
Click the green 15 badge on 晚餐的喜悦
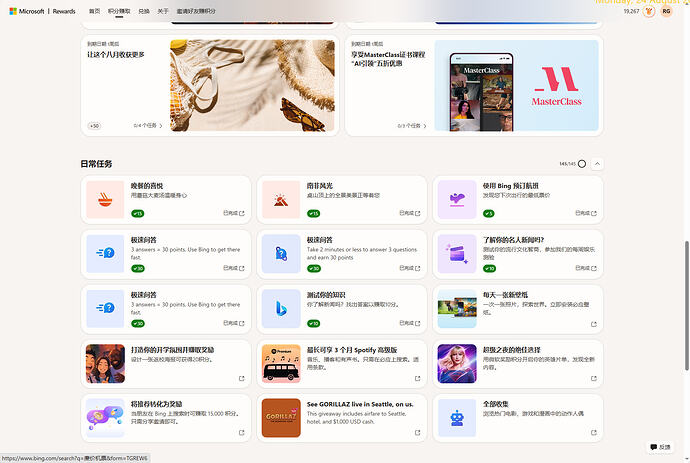pyautogui.click(x=138, y=213)
